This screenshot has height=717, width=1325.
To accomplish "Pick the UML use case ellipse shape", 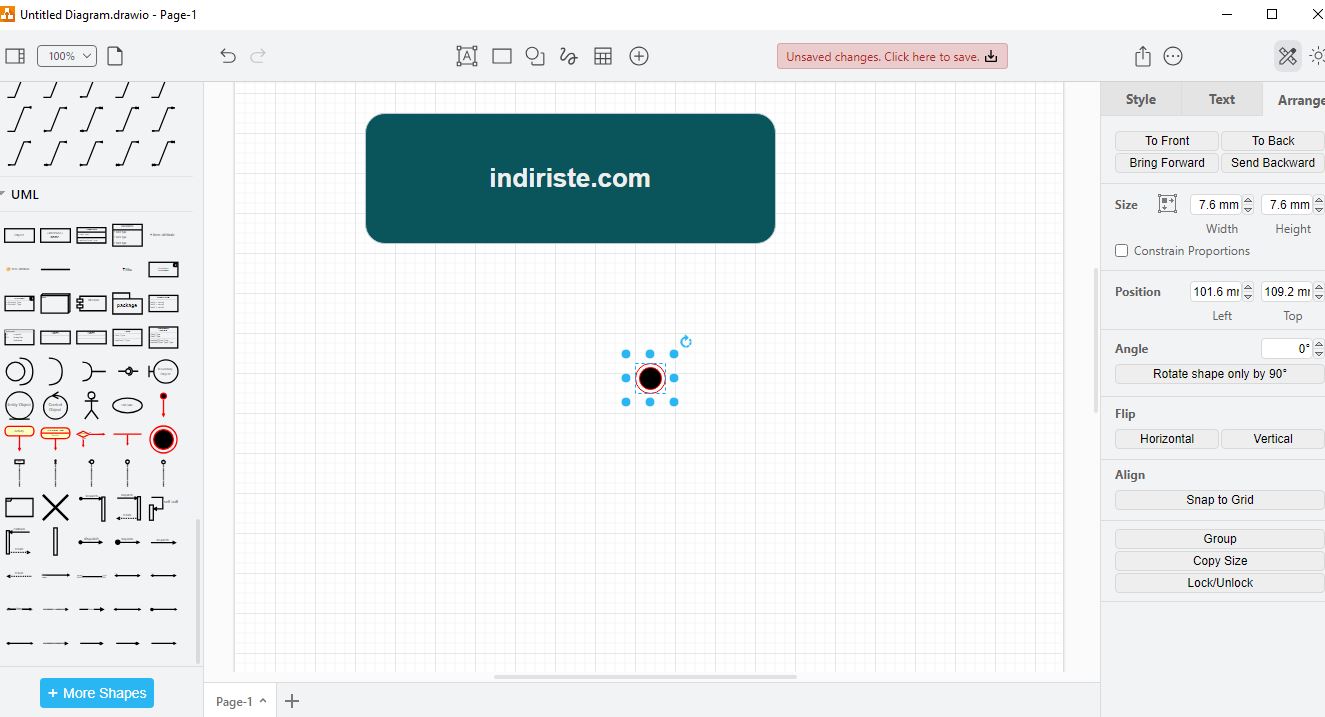I will point(127,405).
